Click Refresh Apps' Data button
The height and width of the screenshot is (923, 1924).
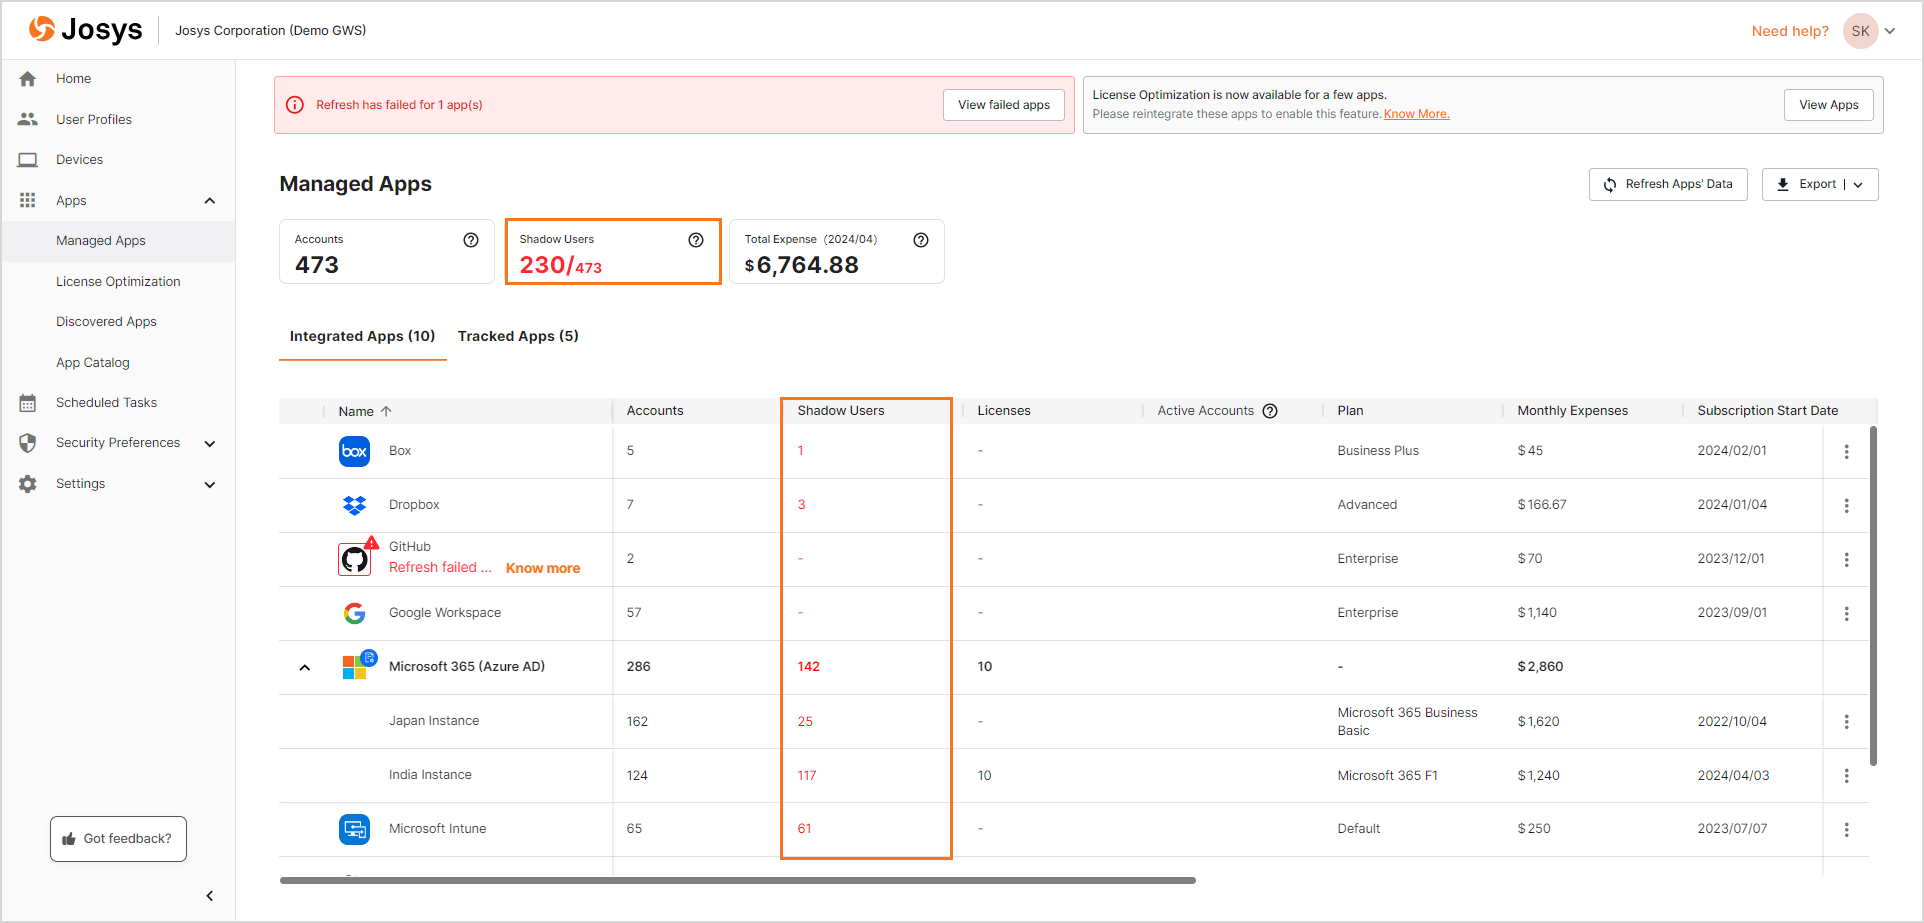1668,184
